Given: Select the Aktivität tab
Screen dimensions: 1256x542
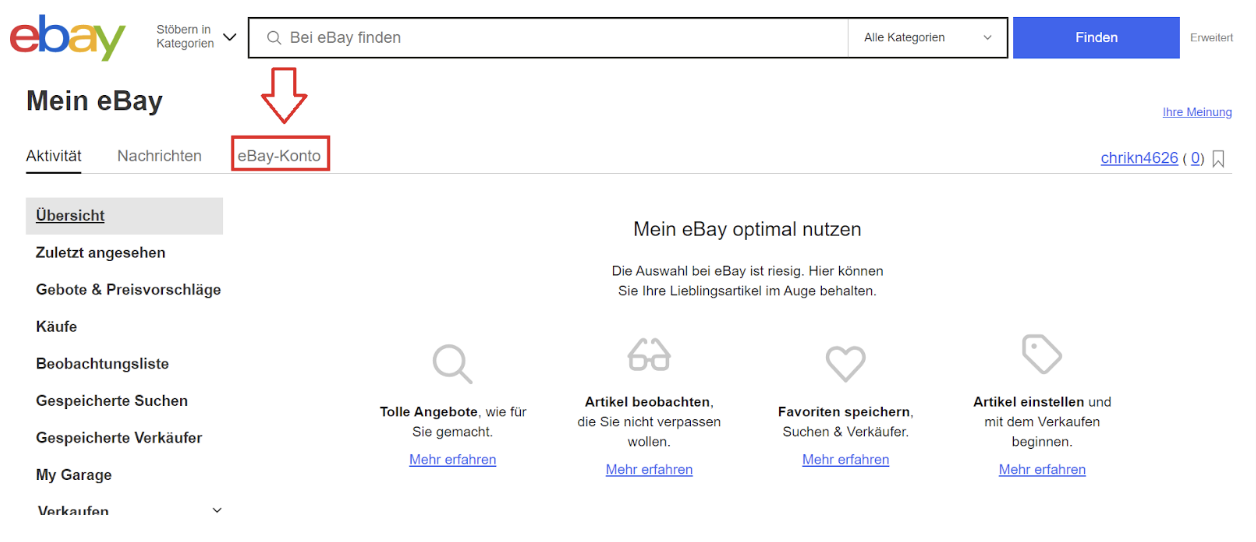Looking at the screenshot, I should [x=54, y=156].
